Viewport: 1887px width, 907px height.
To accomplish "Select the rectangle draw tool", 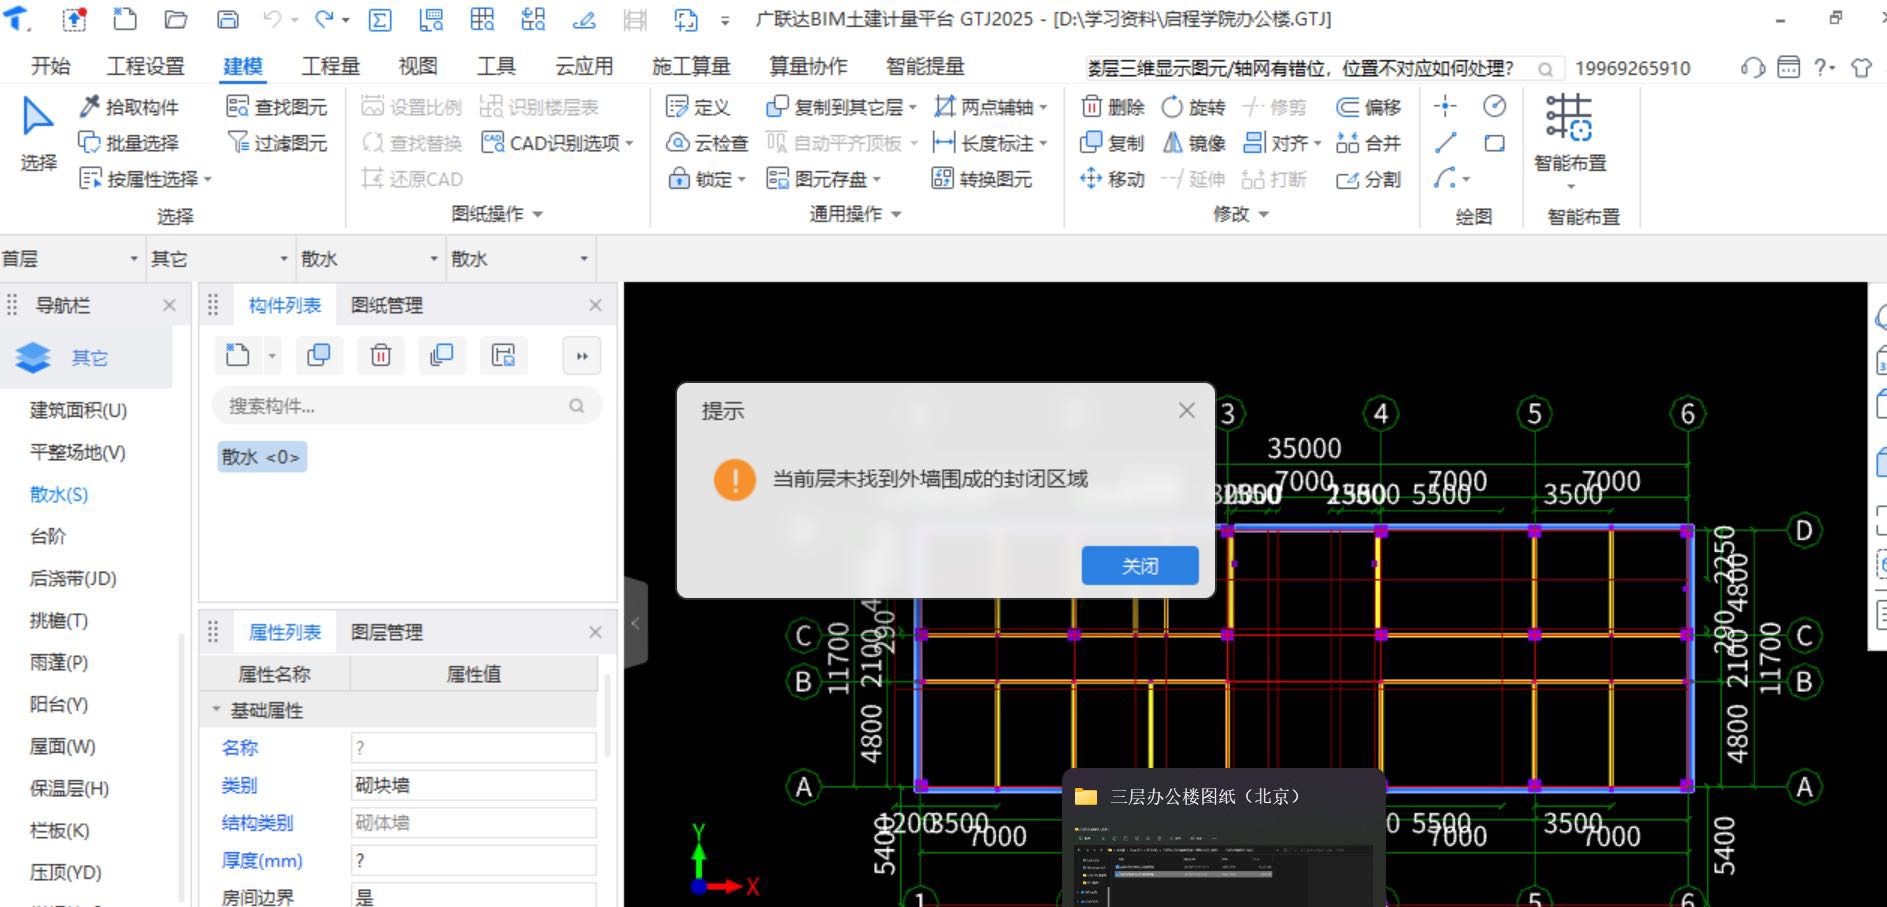I will pos(1494,143).
